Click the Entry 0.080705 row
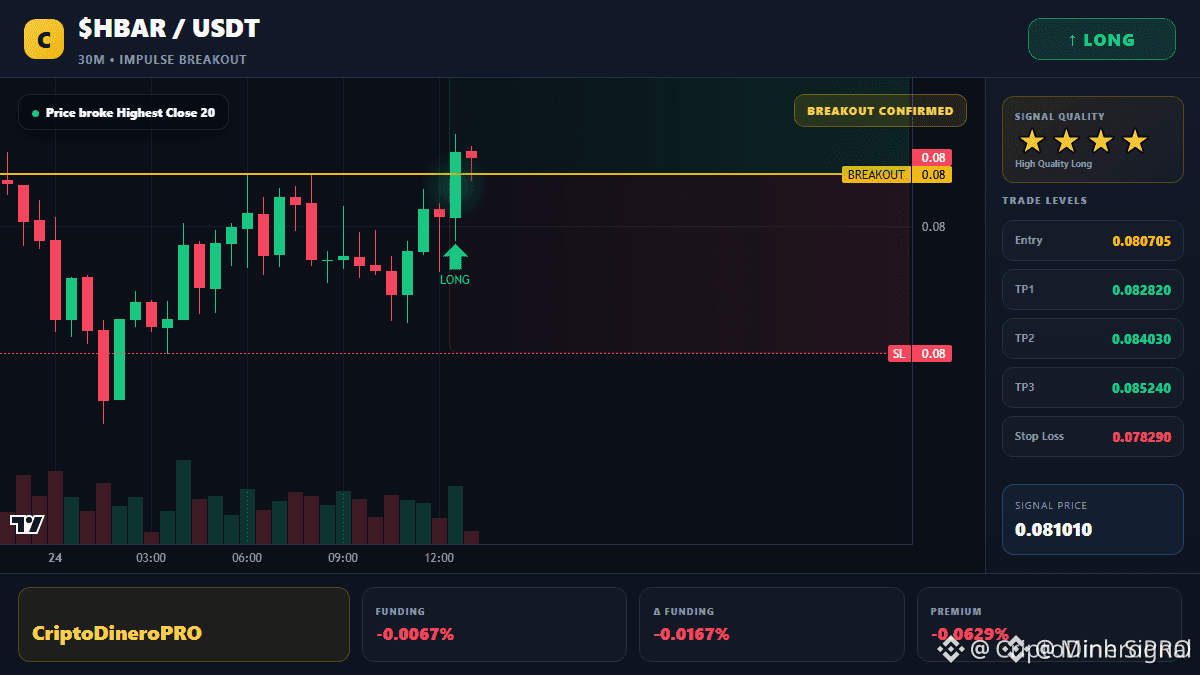Image resolution: width=1200 pixels, height=675 pixels. point(1093,240)
